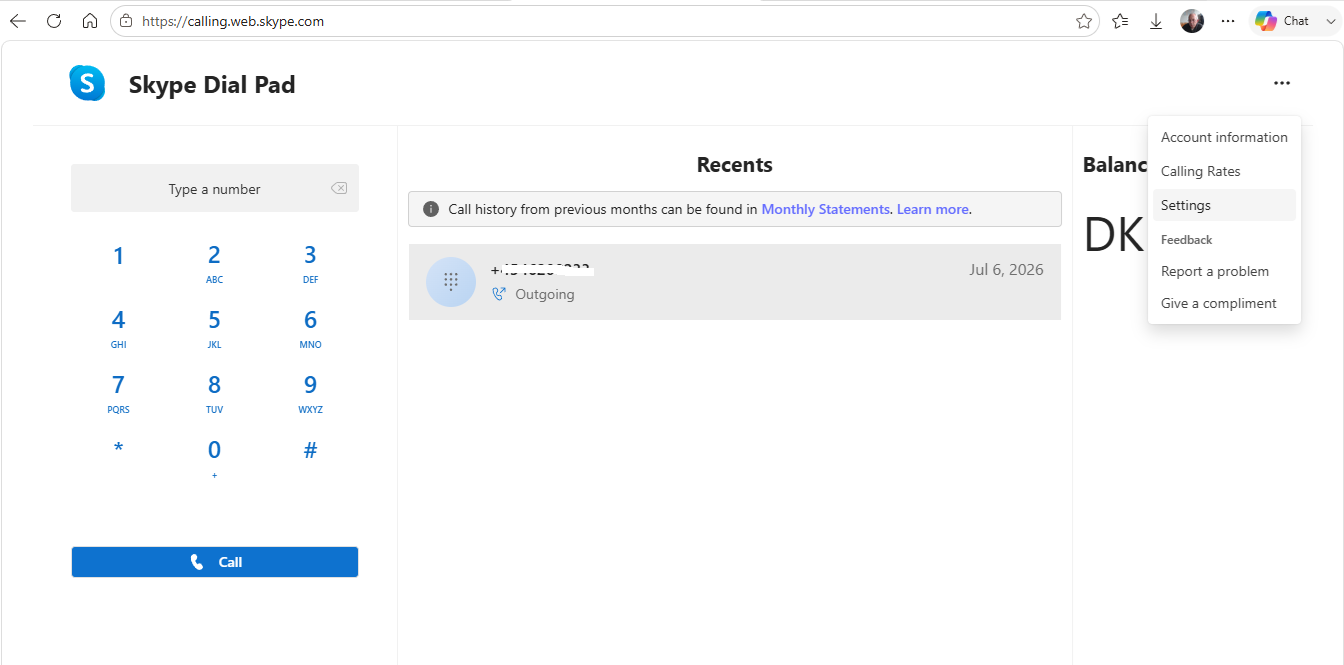Image resolution: width=1344 pixels, height=665 pixels.
Task: Dial digit 6 MNO on the keypad
Action: tap(310, 329)
